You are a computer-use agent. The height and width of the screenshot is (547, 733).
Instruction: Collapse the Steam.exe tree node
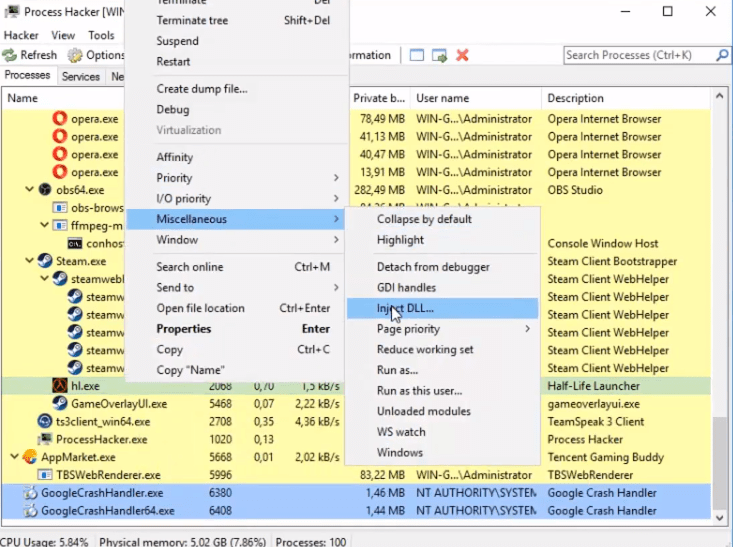coord(29,261)
